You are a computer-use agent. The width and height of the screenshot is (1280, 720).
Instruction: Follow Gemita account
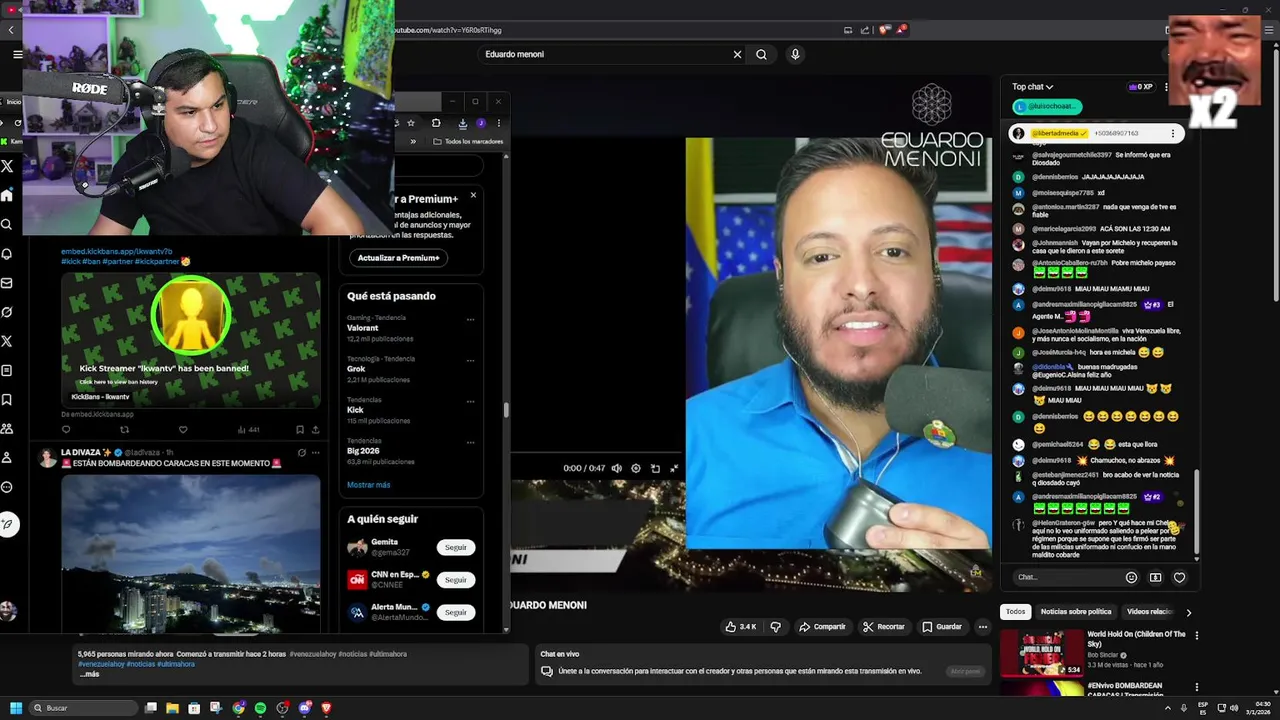456,547
